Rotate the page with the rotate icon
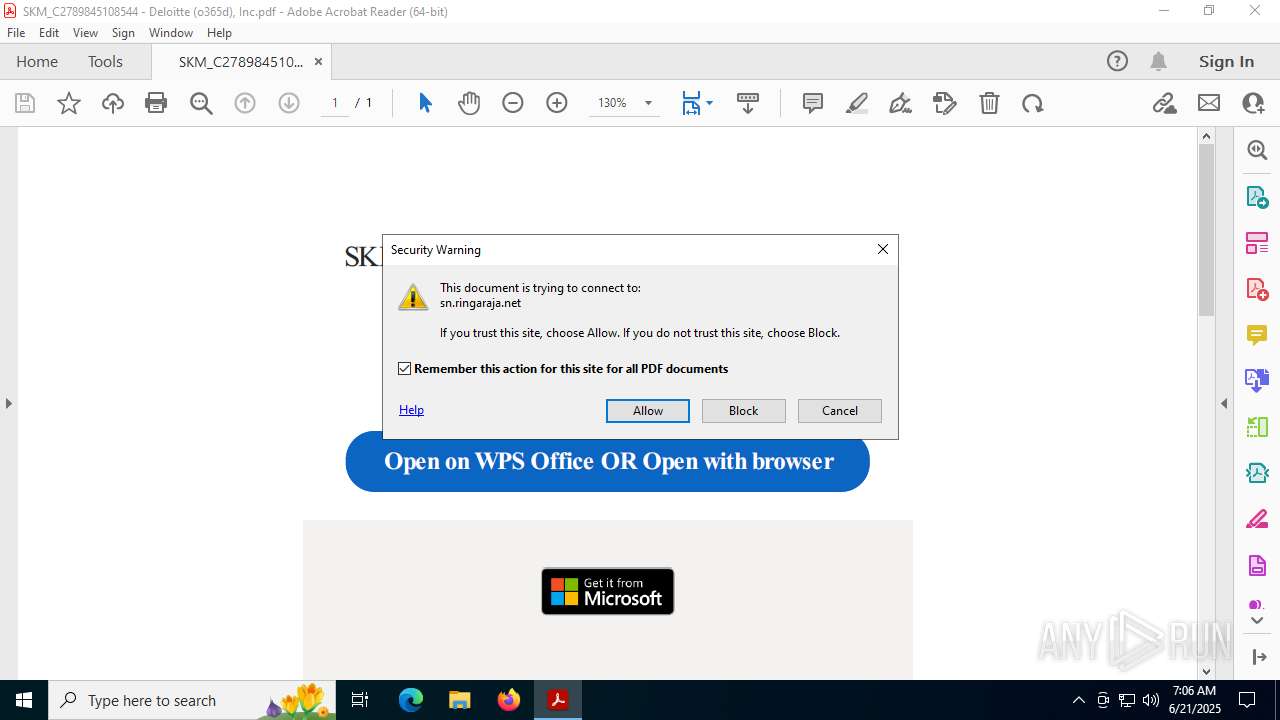Screen dimensions: 1280x720 click(x=1033, y=103)
